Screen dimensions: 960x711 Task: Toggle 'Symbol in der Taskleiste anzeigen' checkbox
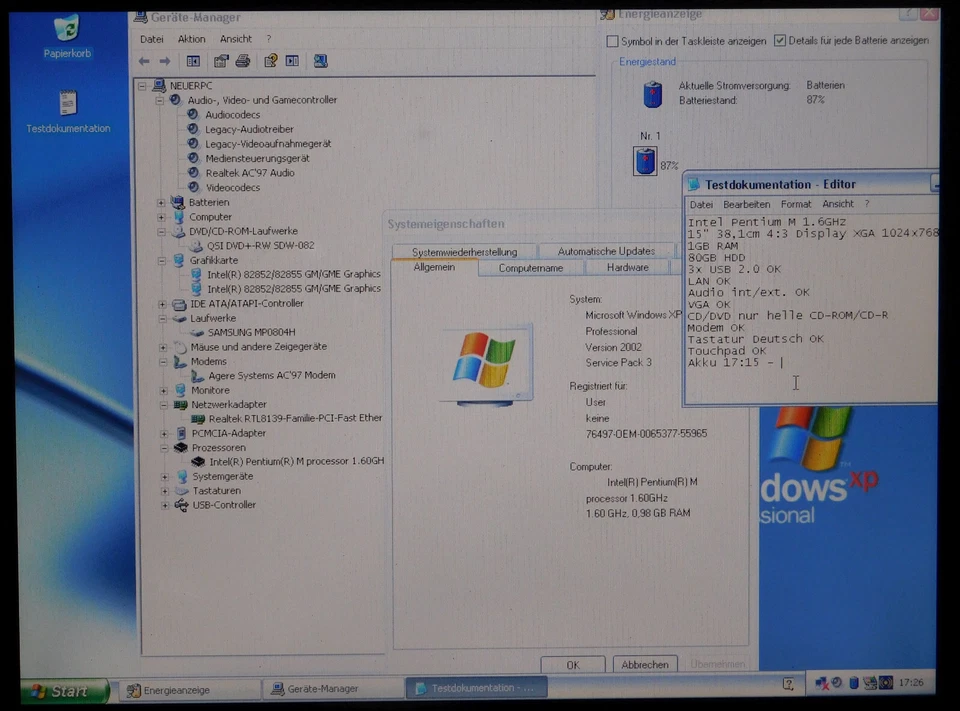point(612,41)
